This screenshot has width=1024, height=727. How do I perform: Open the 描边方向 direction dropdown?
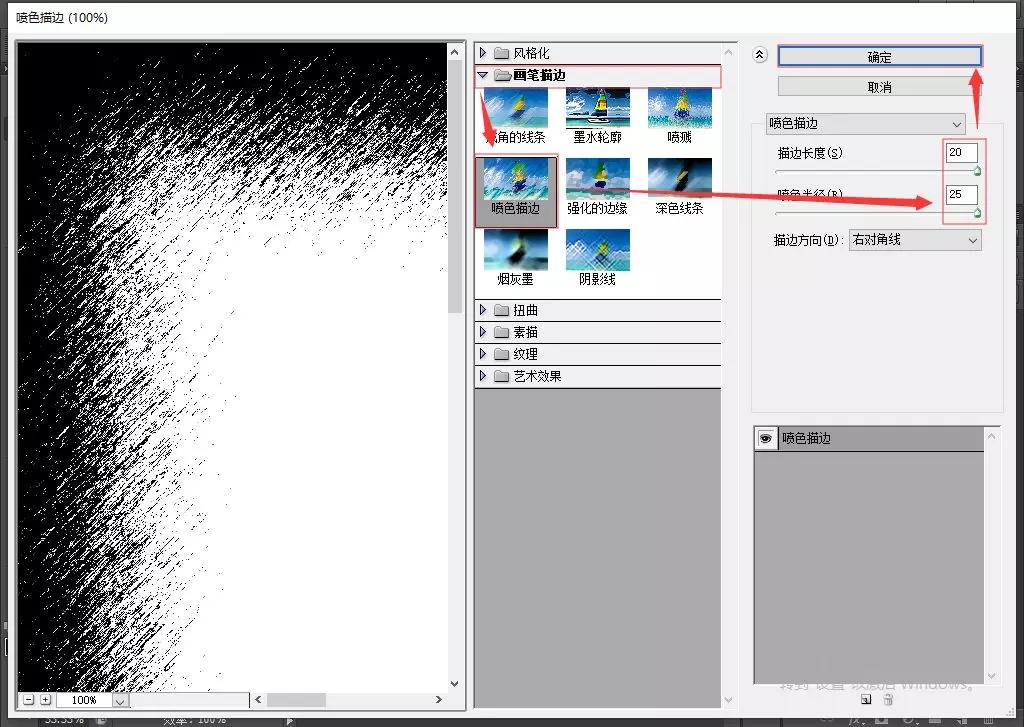(914, 240)
